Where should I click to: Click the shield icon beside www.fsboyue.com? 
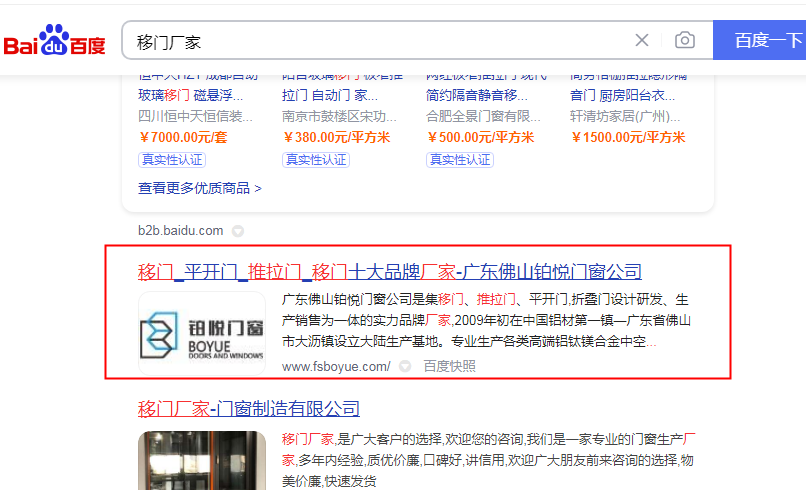[x=405, y=367]
